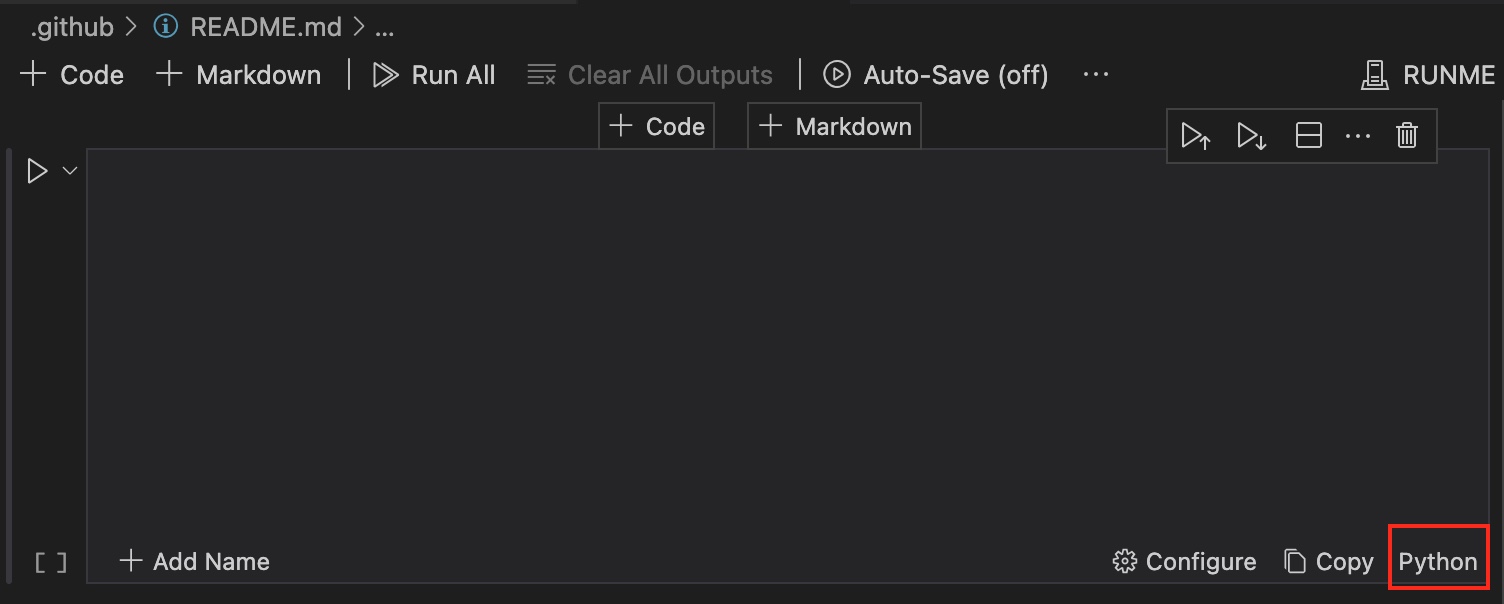This screenshot has height=604, width=1504.
Task: Copy the cell contents
Action: [1329, 562]
